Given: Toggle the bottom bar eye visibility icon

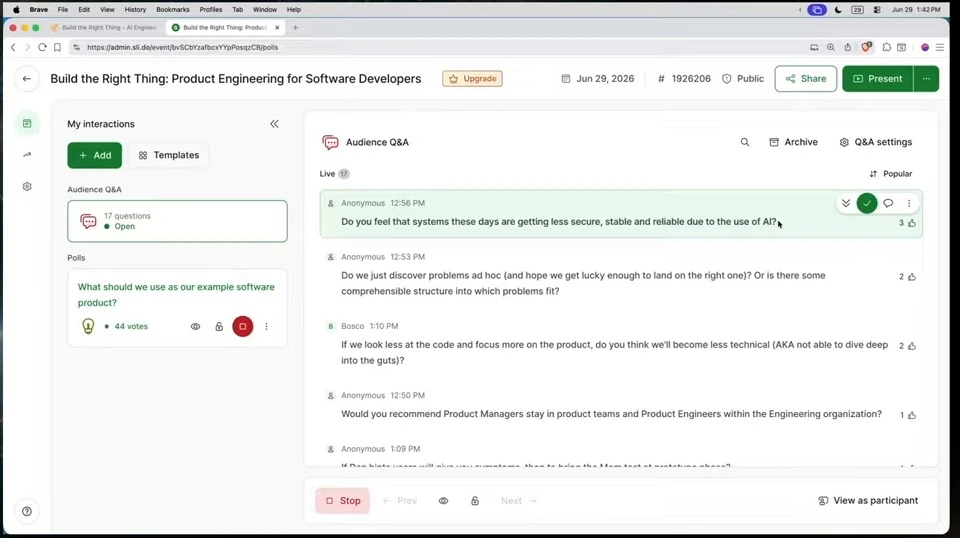Looking at the screenshot, I should [443, 501].
